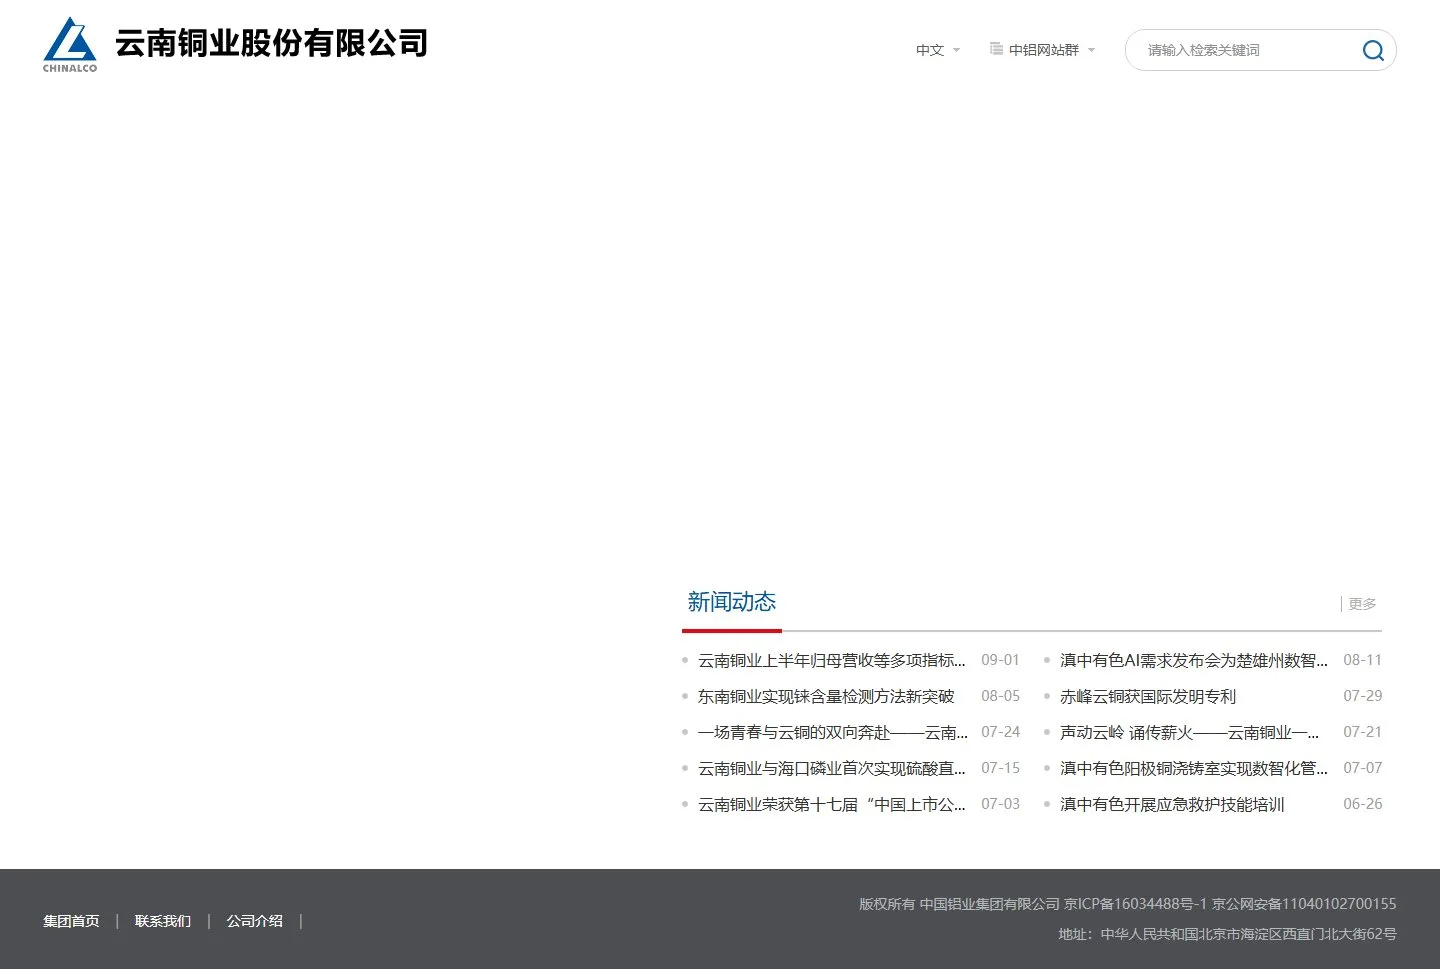The height and width of the screenshot is (969, 1440).
Task: Click the 京ICP备16034488号-1 link
Action: point(1136,904)
